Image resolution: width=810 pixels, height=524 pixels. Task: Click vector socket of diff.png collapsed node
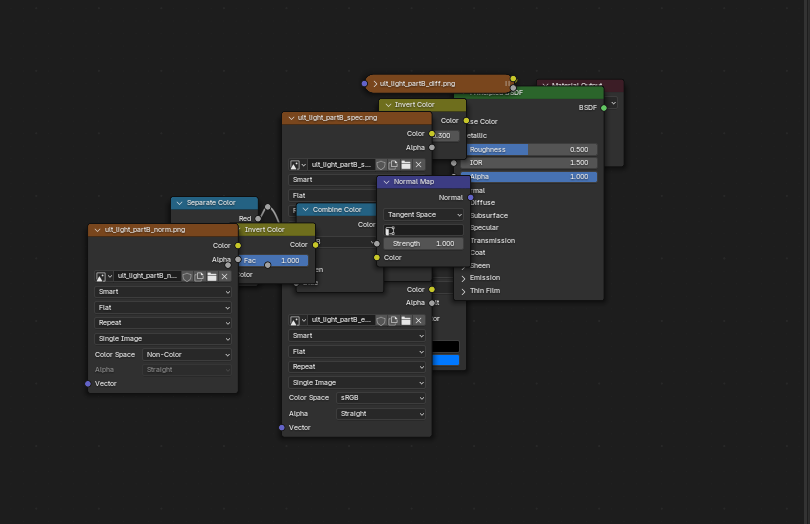pyautogui.click(x=365, y=84)
